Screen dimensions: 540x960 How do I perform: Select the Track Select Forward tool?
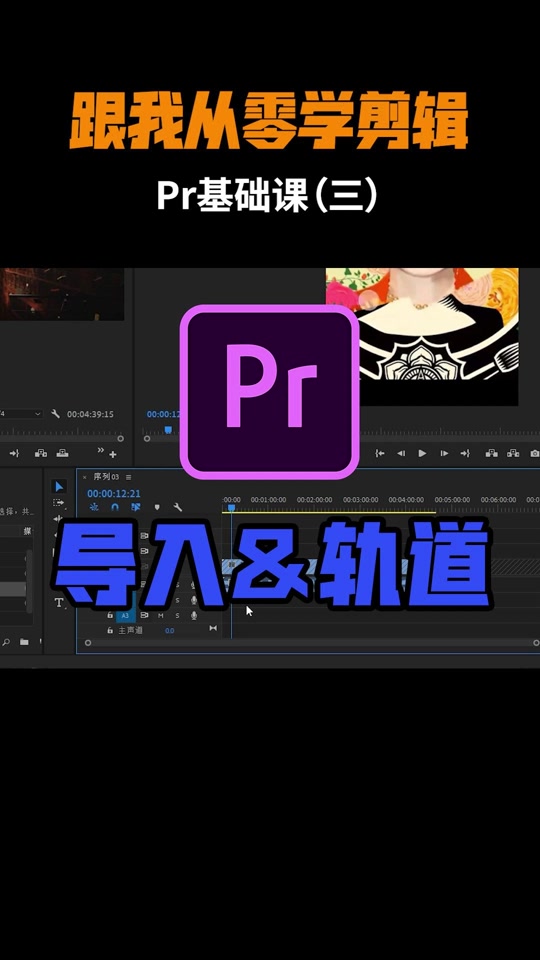(x=59, y=503)
